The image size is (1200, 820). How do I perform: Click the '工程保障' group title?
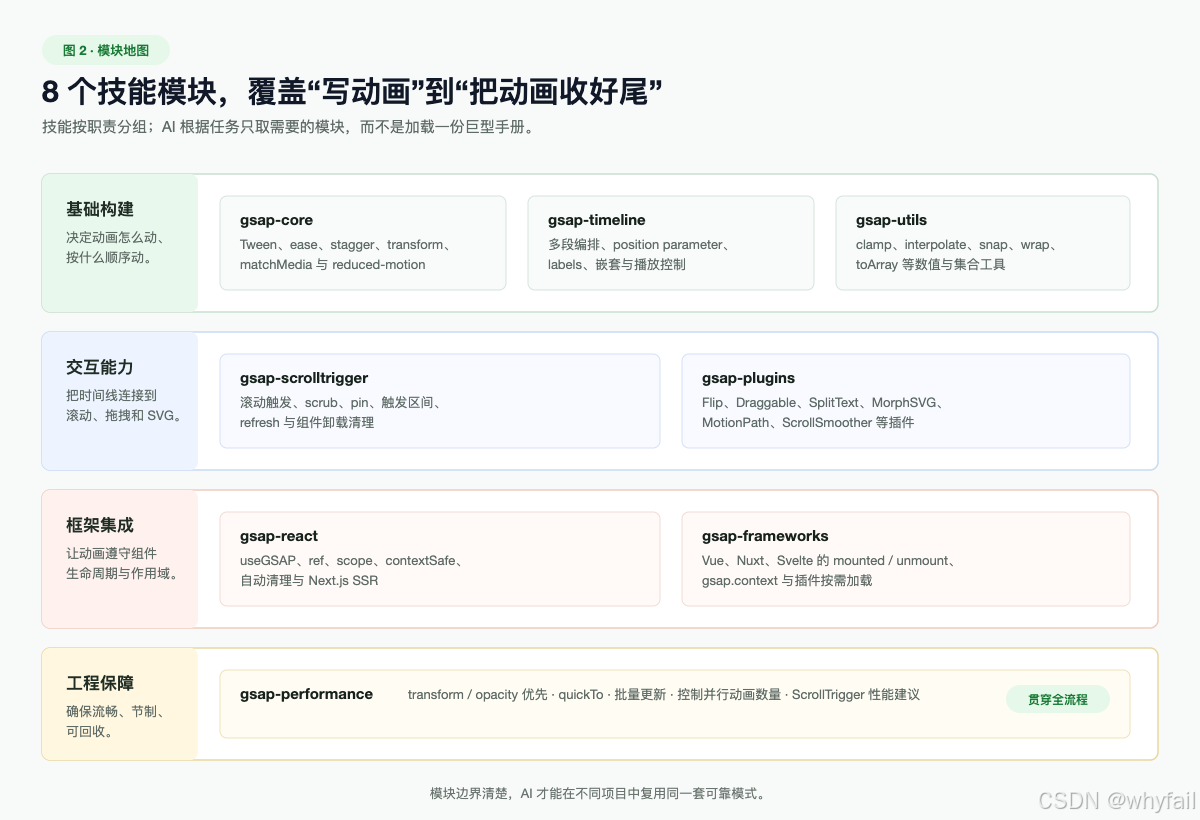[100, 683]
